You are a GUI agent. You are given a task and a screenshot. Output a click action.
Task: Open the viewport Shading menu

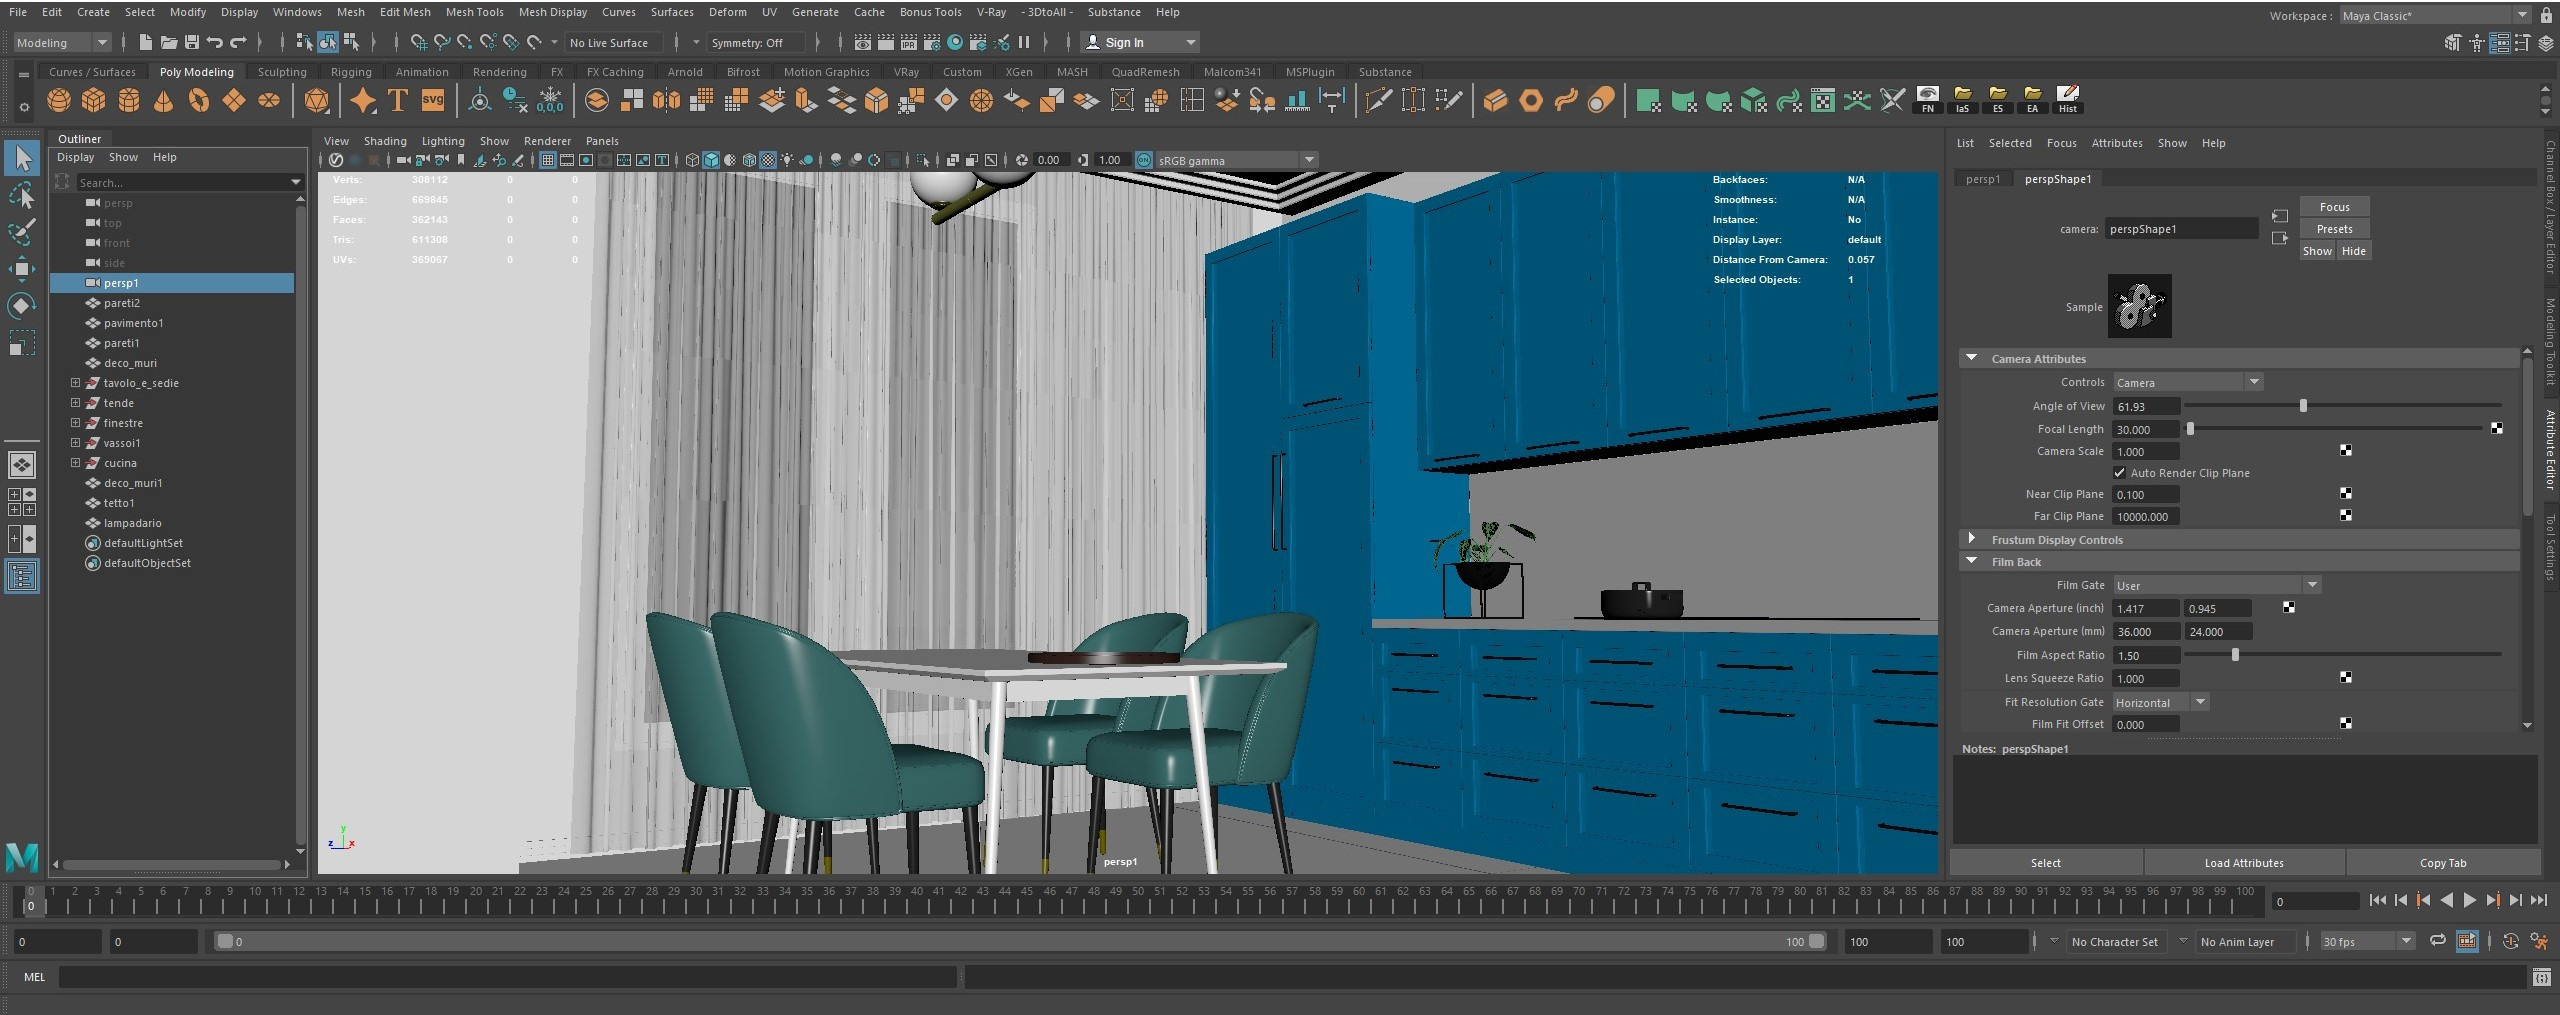click(385, 141)
